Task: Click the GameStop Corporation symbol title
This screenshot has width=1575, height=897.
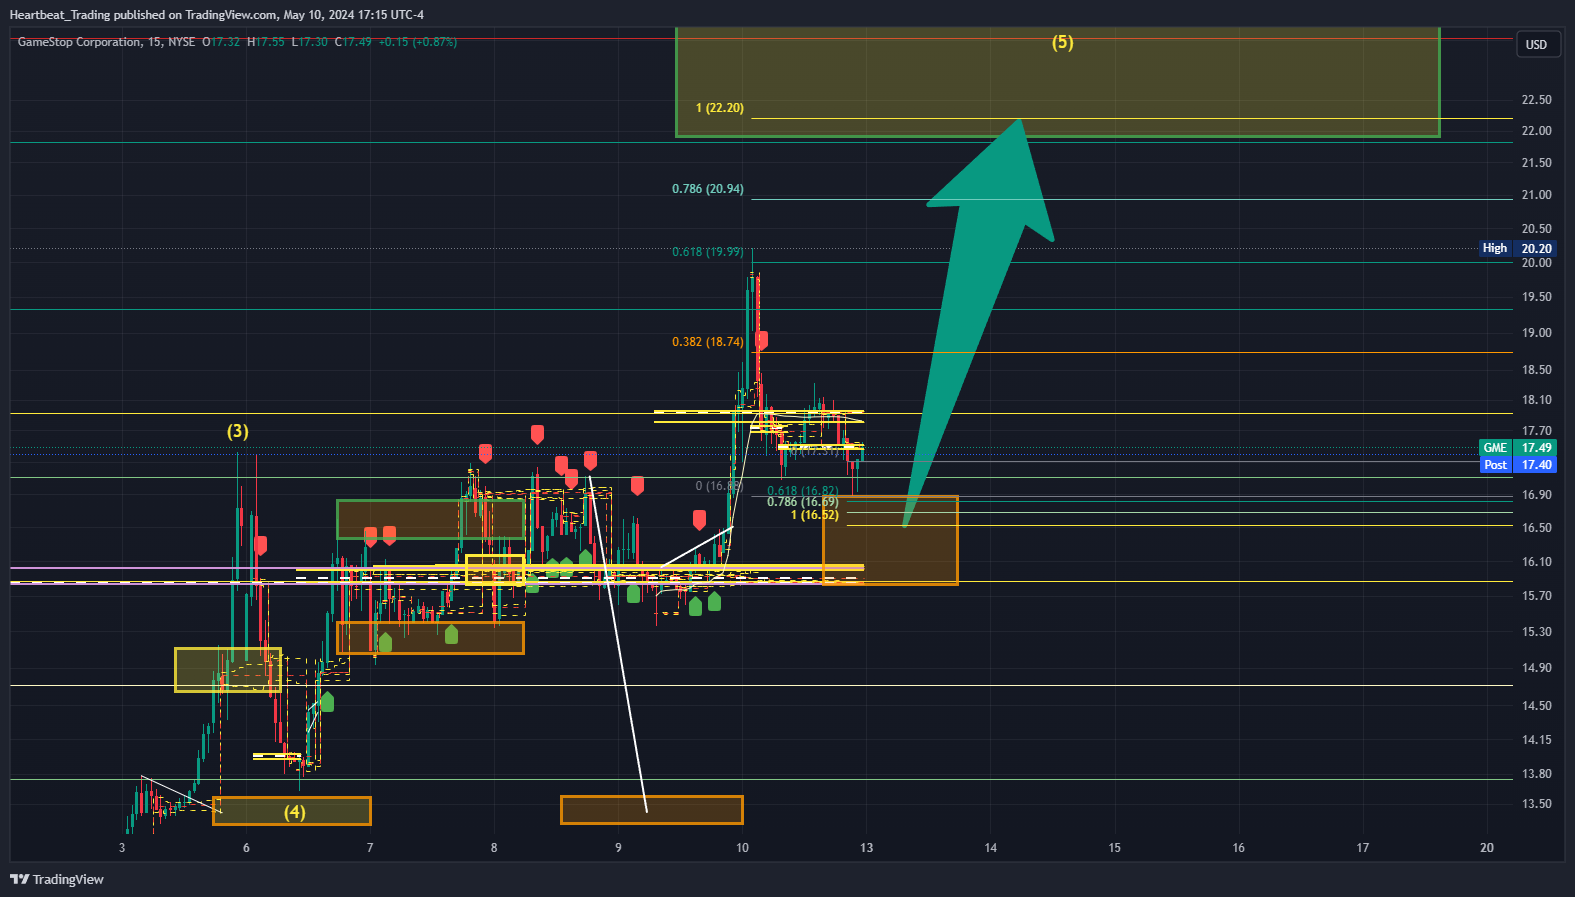Action: pos(79,42)
